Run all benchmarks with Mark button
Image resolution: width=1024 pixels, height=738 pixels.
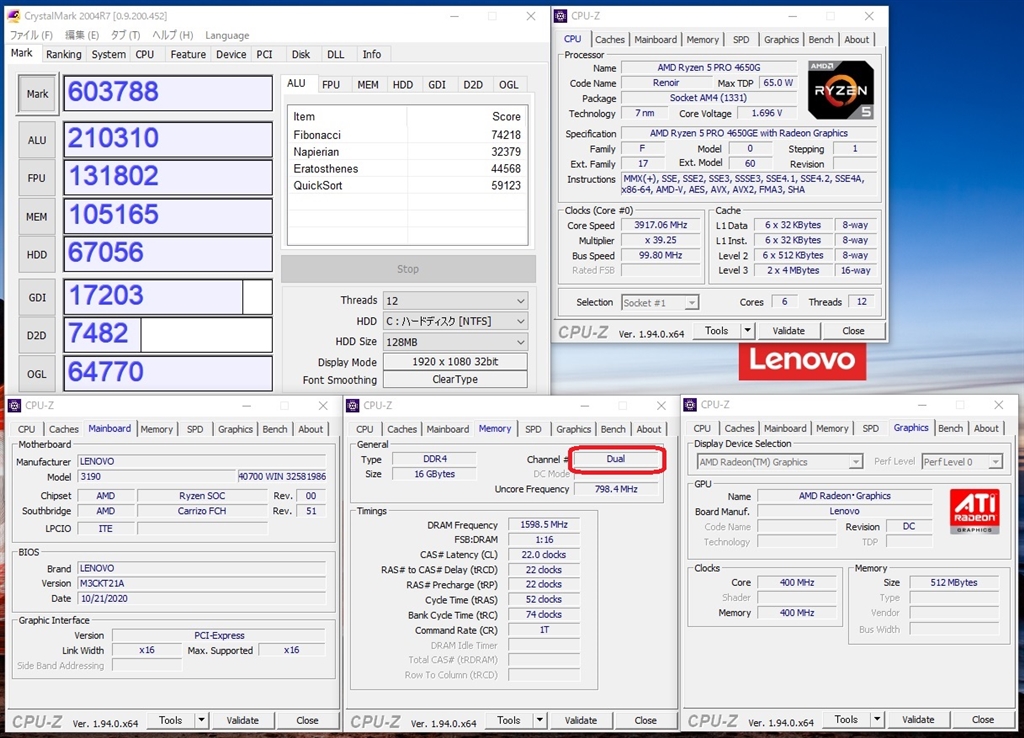[38, 94]
